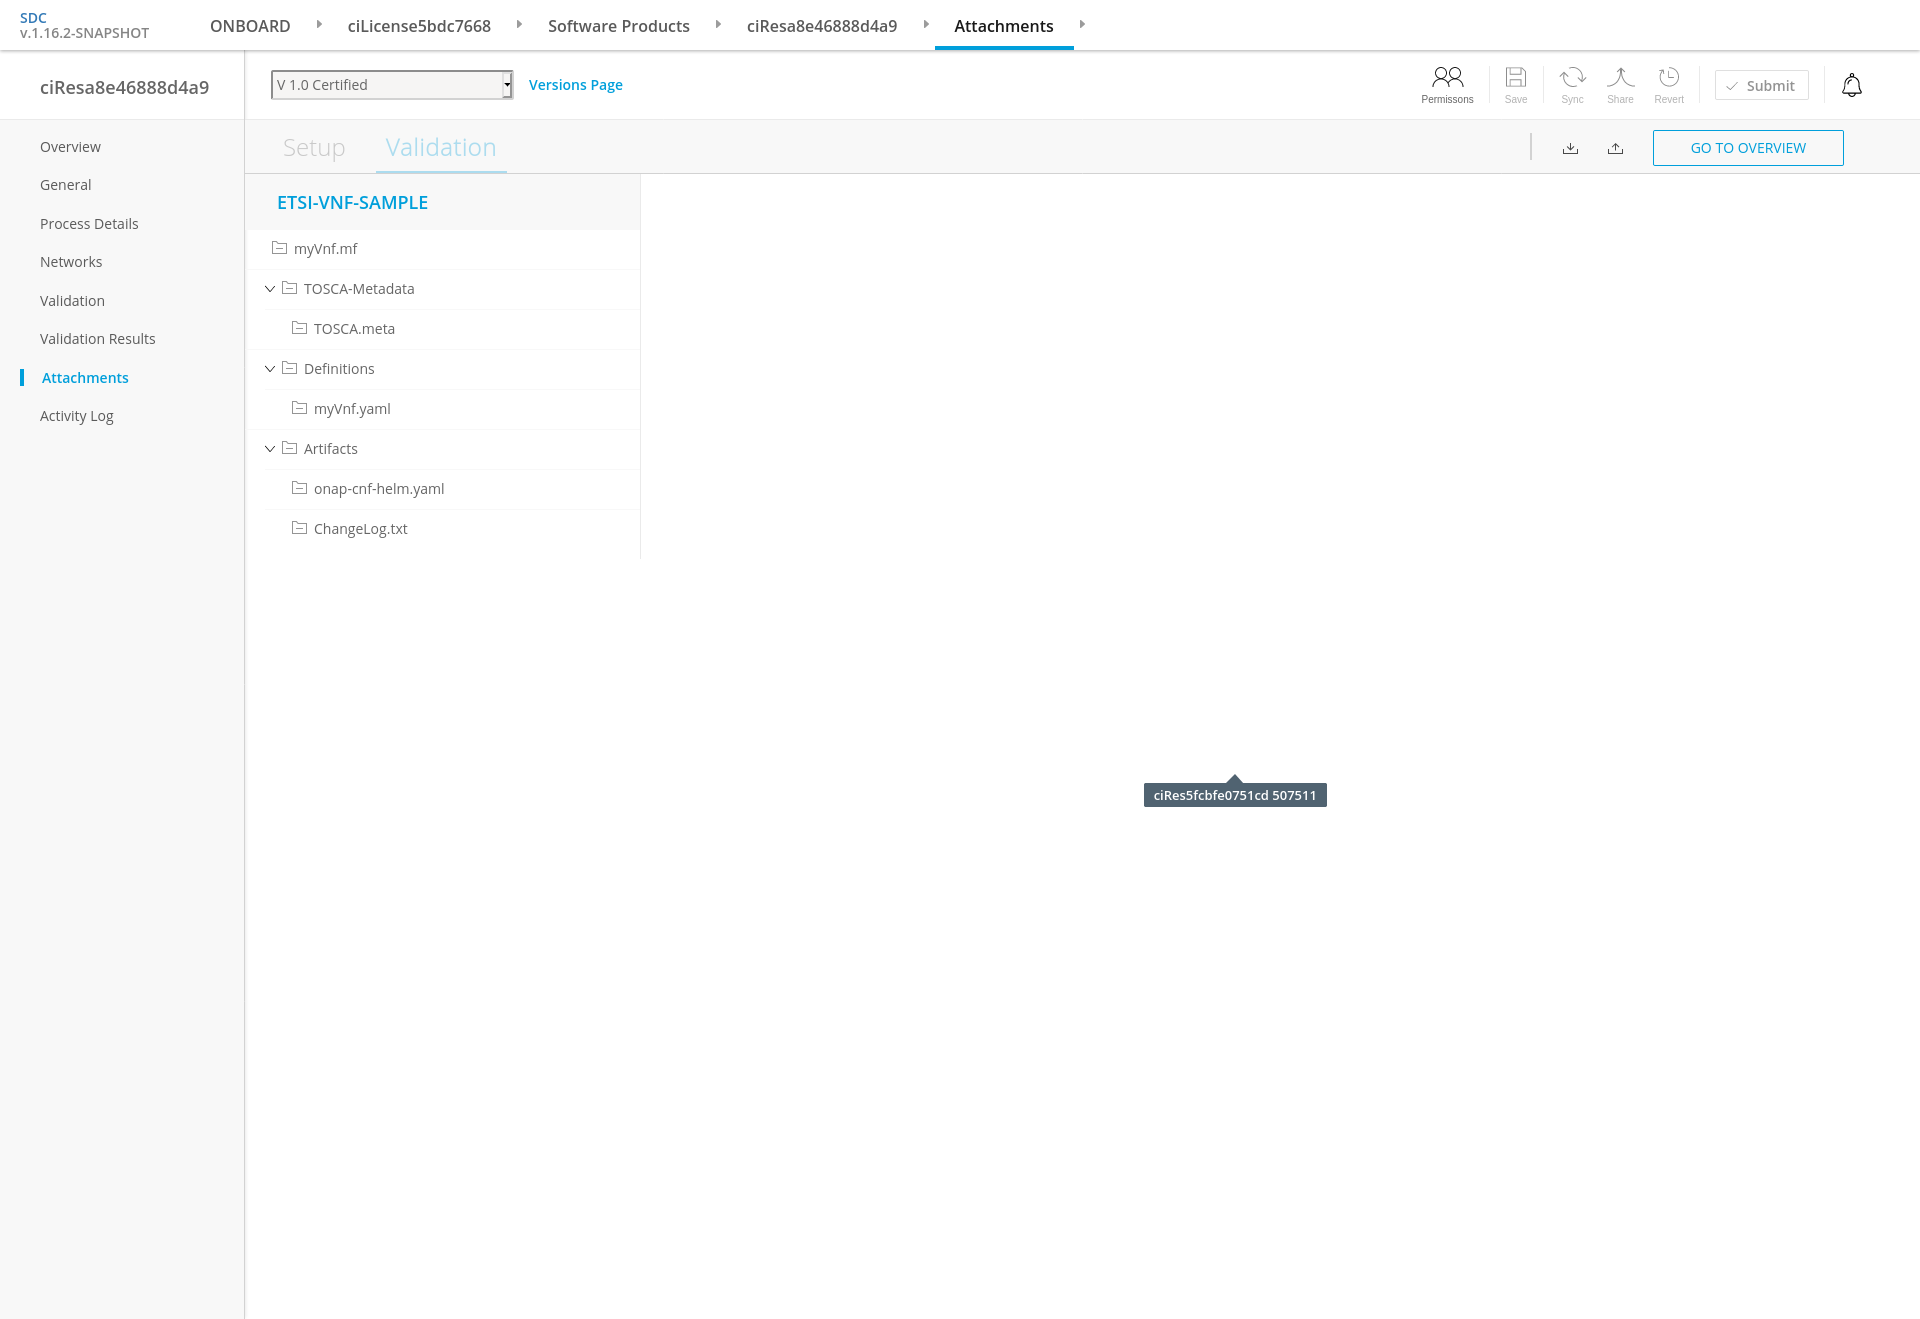Click the download attachment icon
1920x1319 pixels.
[1570, 148]
